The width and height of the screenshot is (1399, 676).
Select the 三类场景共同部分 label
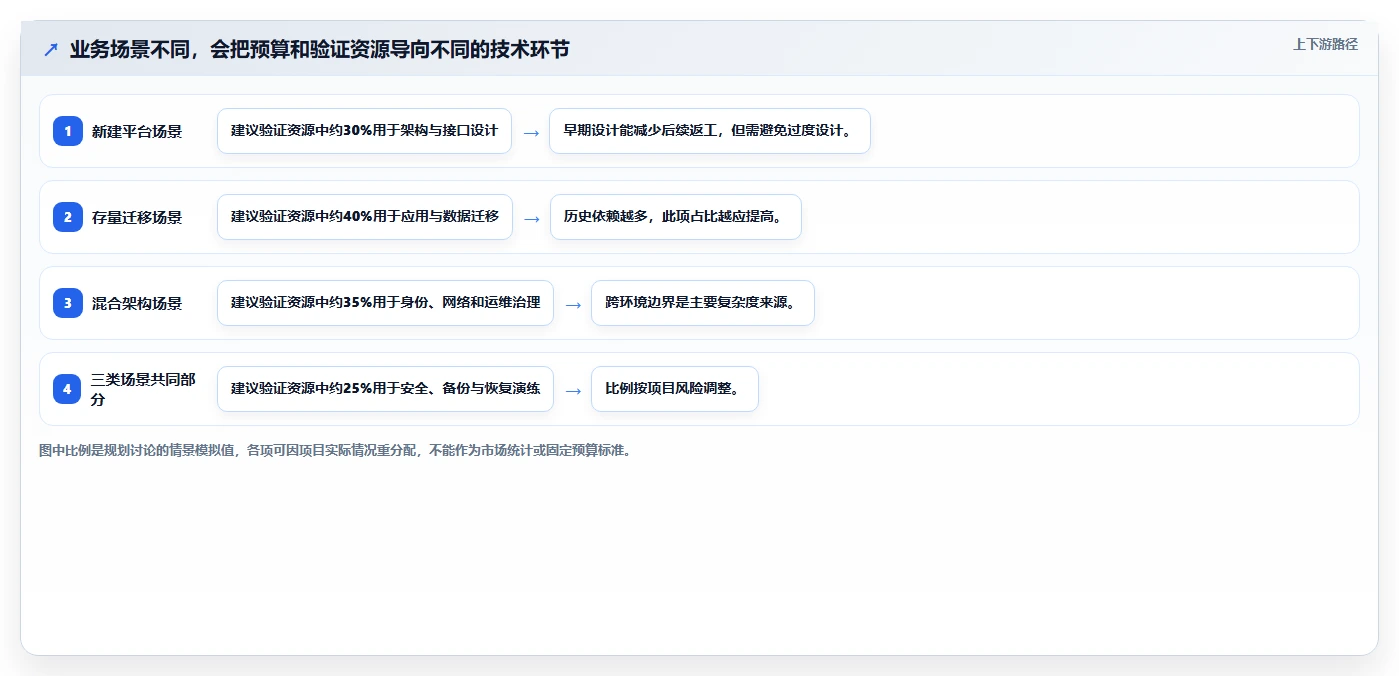coord(143,389)
